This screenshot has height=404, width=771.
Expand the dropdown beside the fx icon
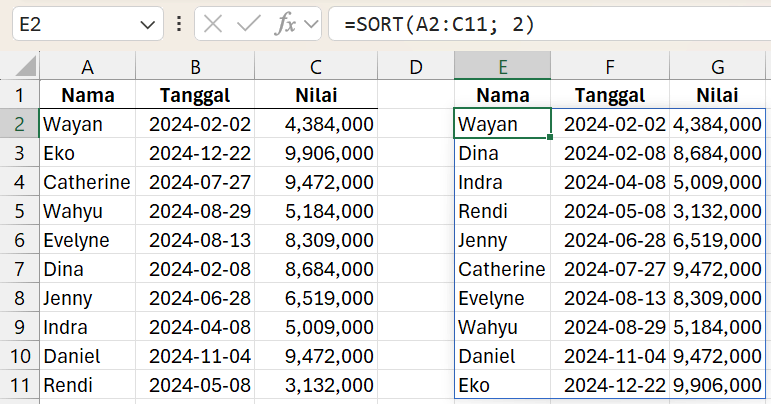click(x=311, y=24)
